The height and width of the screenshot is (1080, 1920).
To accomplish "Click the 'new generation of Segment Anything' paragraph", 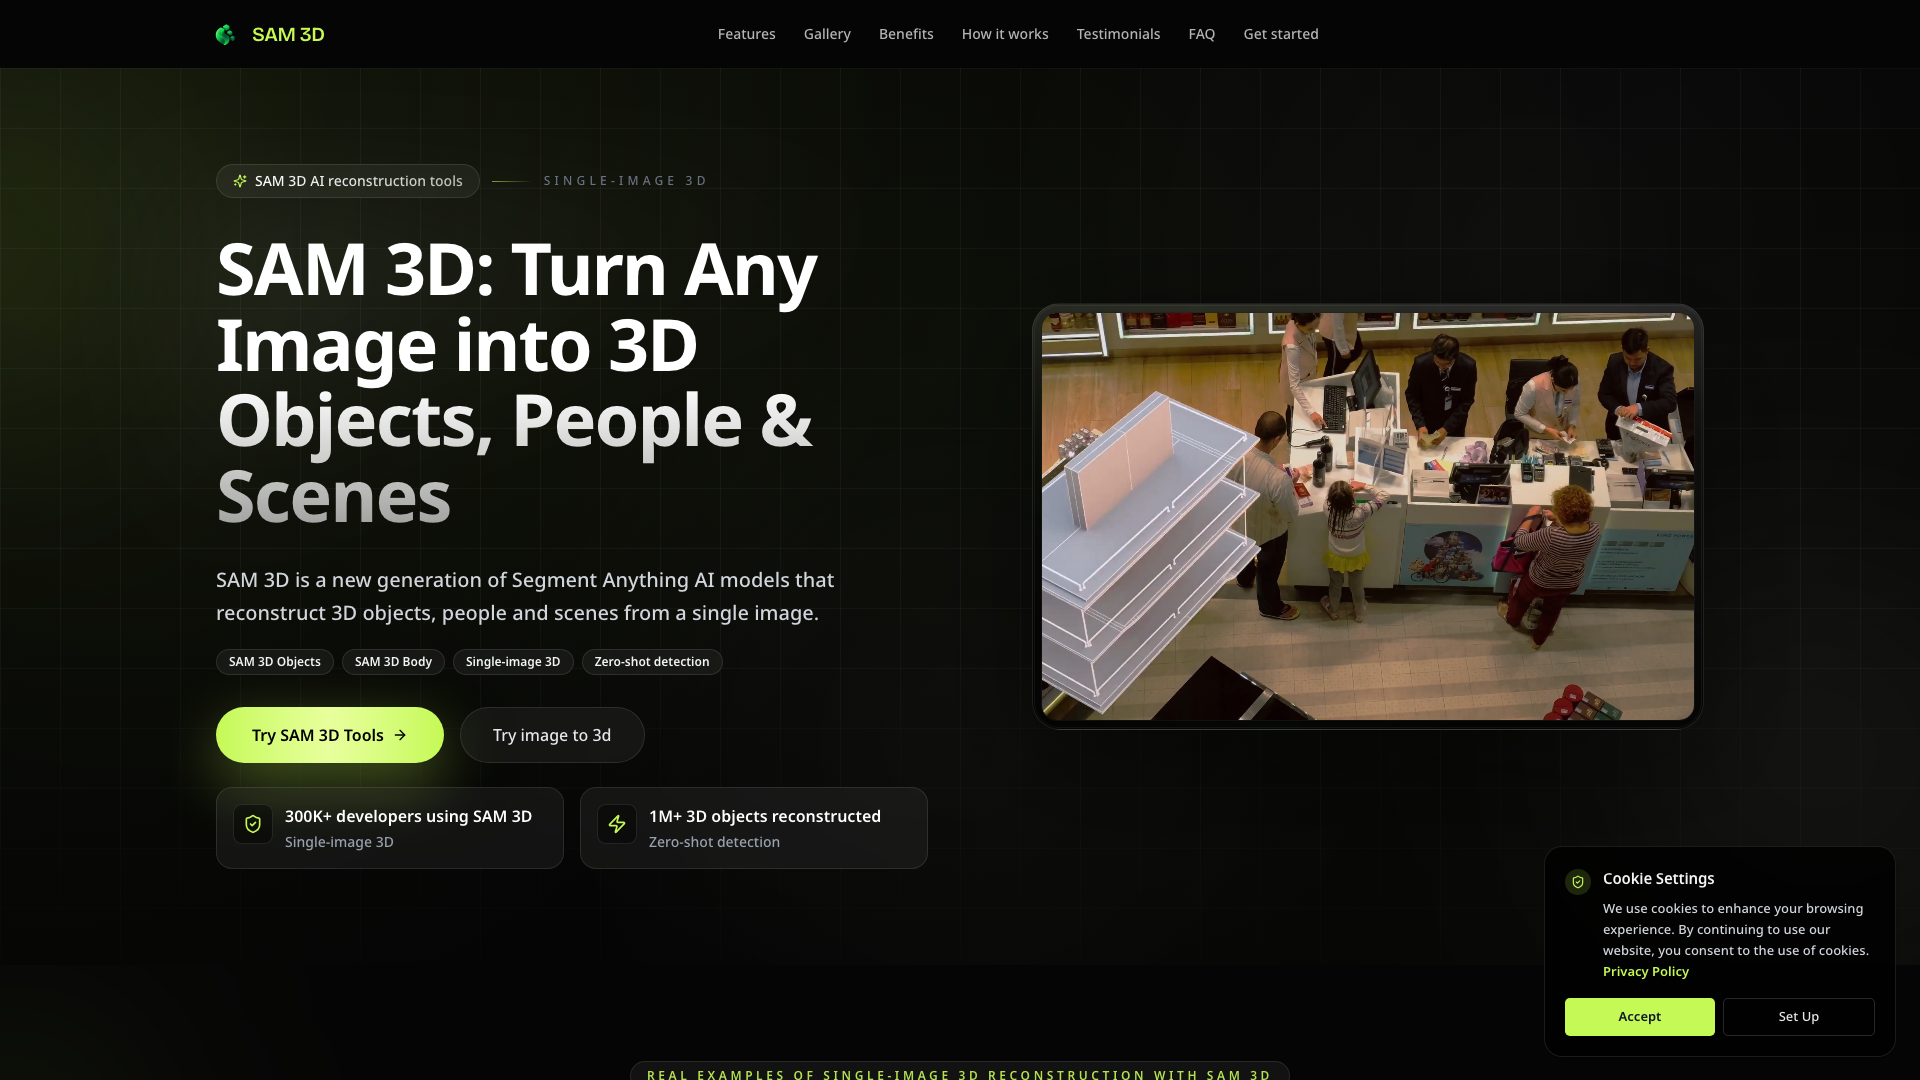I will pos(525,597).
